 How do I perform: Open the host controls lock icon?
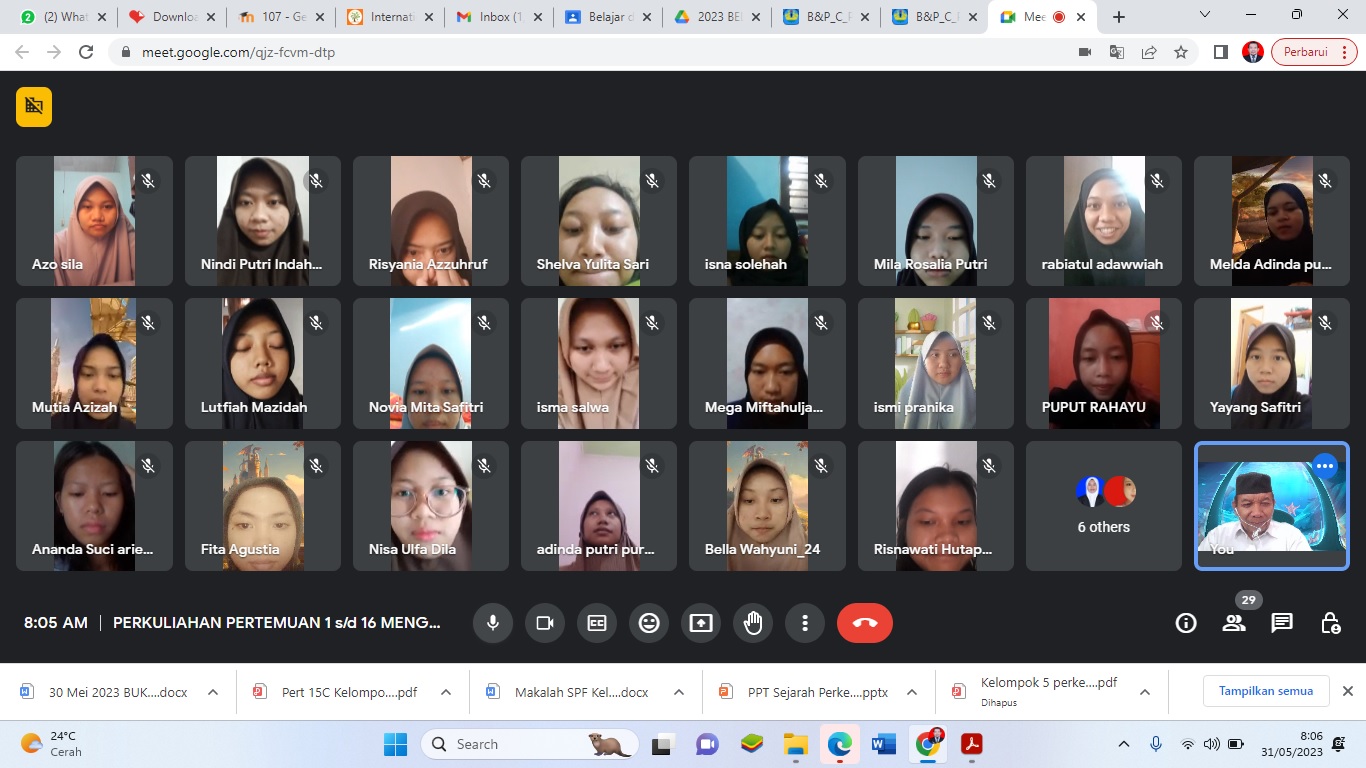(x=1330, y=623)
